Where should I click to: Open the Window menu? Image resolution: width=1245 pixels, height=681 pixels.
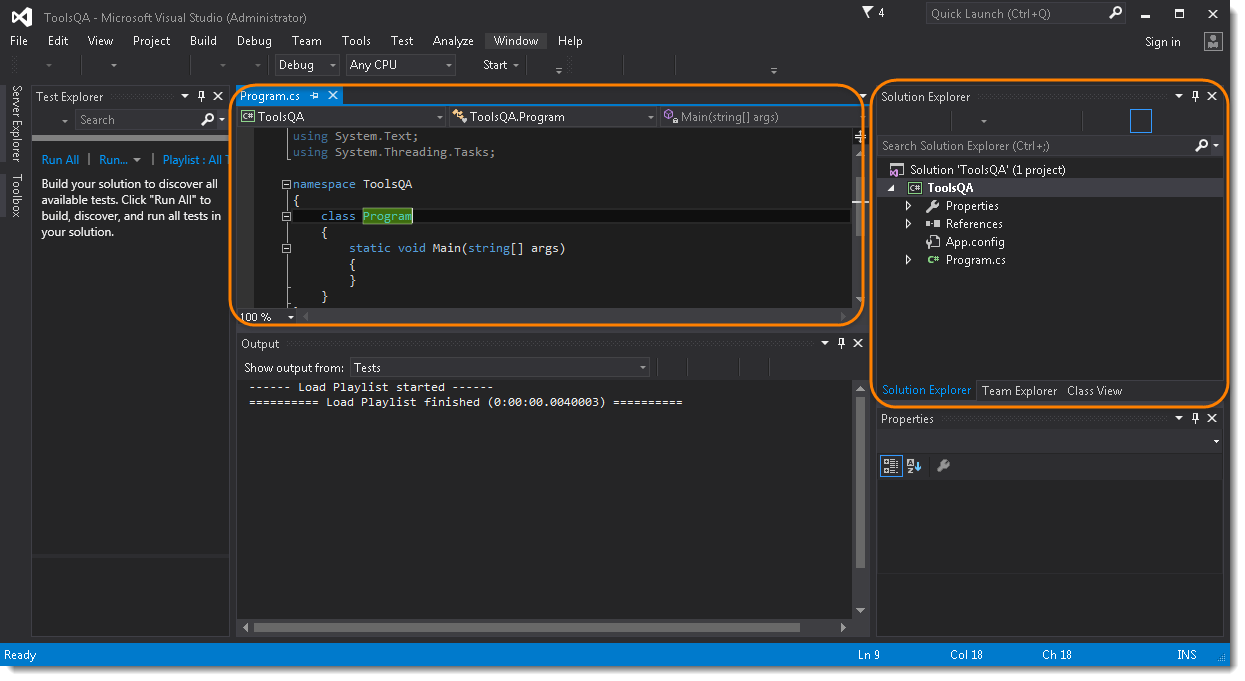pyautogui.click(x=516, y=41)
